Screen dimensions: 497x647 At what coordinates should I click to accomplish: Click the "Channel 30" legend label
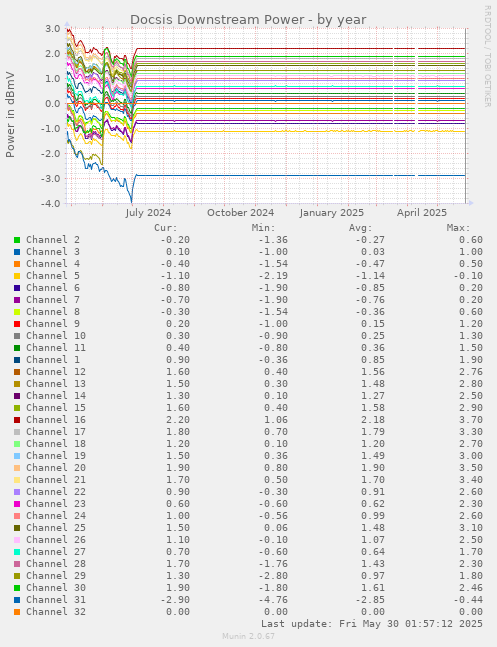pos(56,588)
